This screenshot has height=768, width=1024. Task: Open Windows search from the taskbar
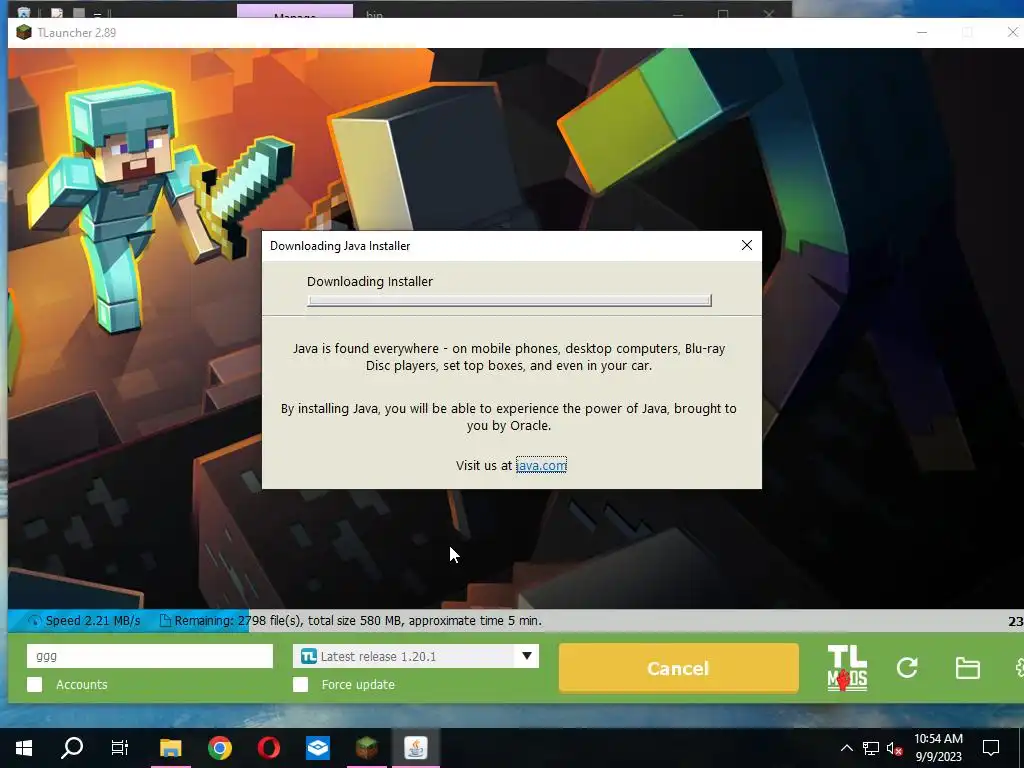tap(72, 748)
